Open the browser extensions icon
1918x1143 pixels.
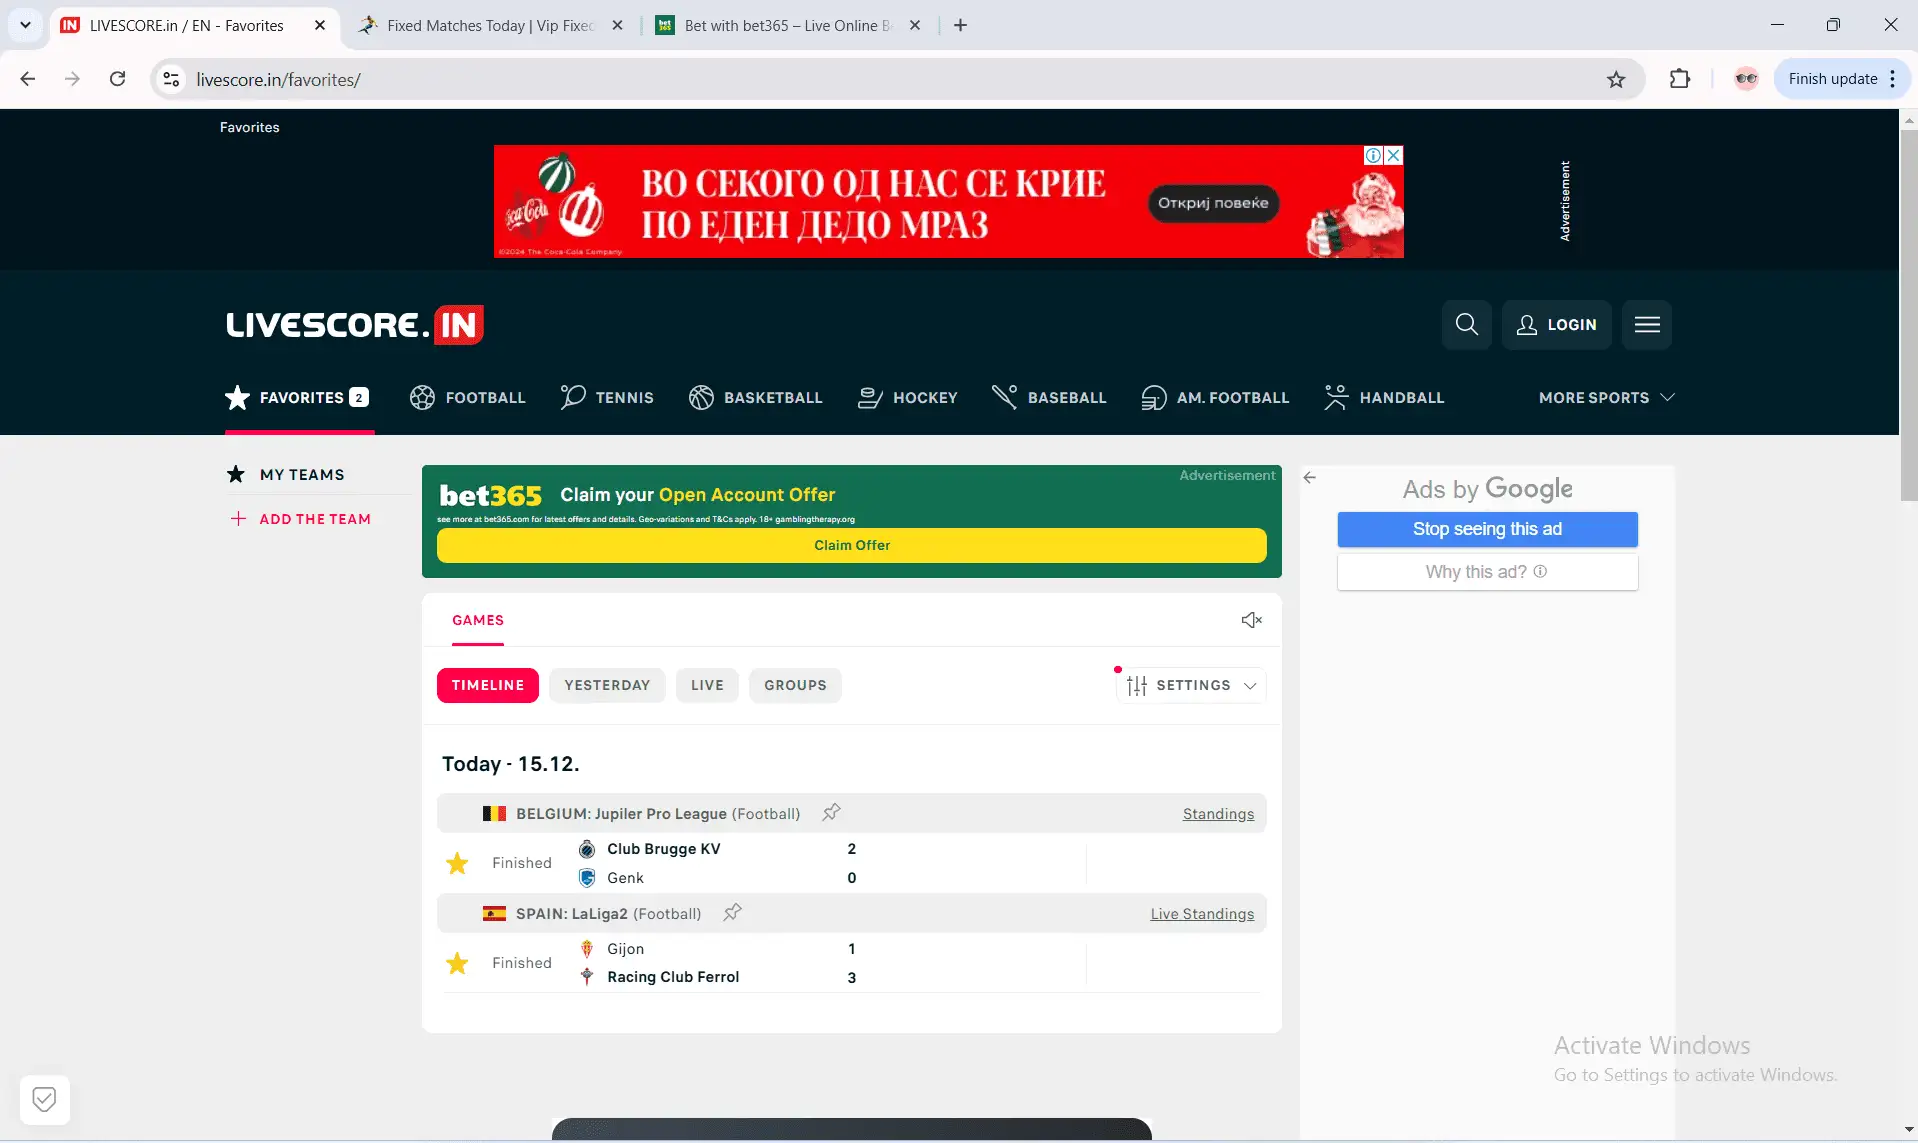[x=1680, y=79]
